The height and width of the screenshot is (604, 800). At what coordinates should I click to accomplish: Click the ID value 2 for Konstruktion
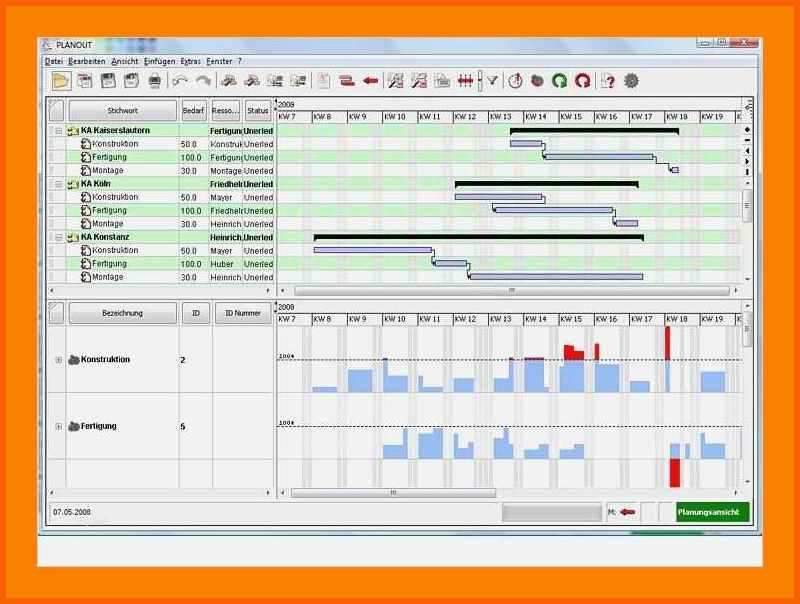[183, 360]
